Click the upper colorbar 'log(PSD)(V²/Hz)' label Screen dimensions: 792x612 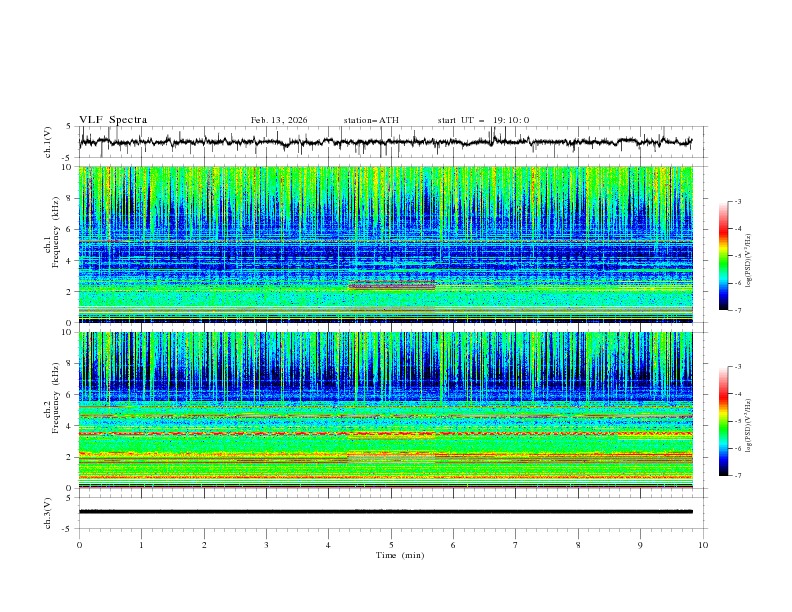click(x=749, y=261)
